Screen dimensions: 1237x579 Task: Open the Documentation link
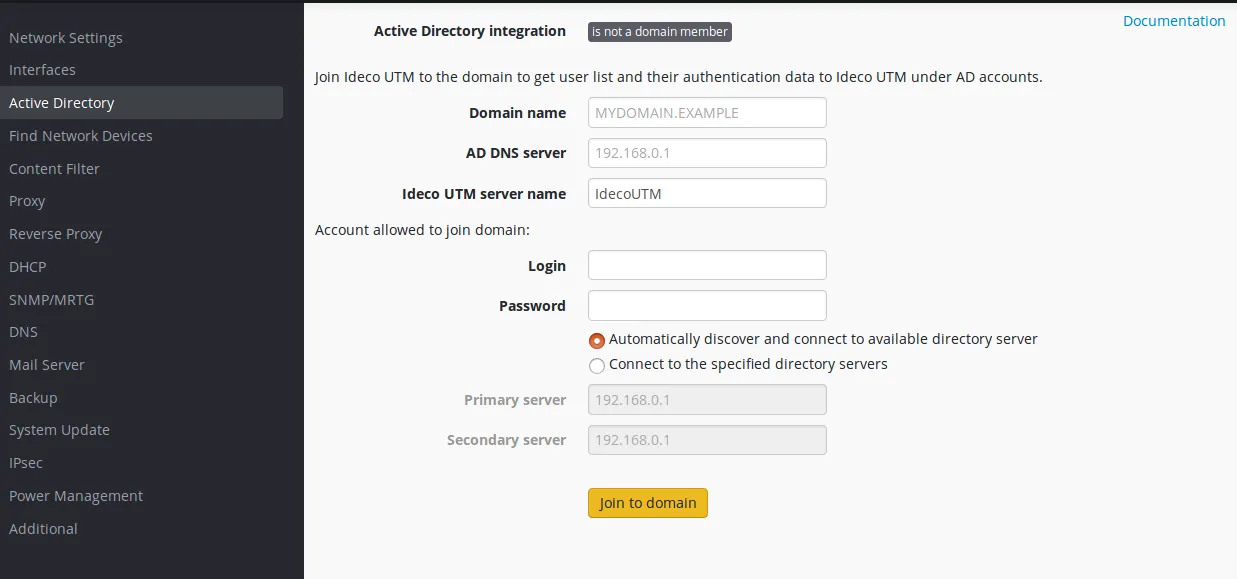coord(1173,20)
